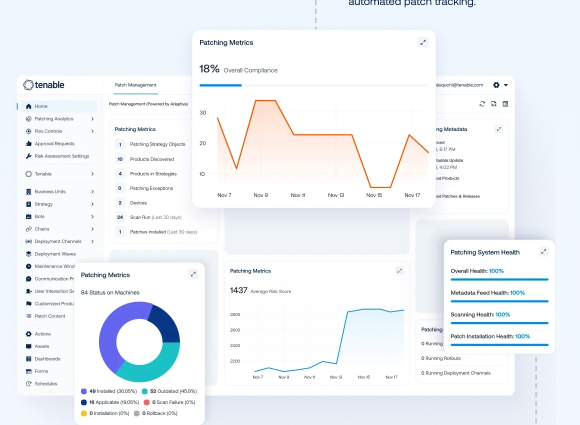Click the Deployment Channels broadcast icon
Viewport: 580px width, 425px height.
[28, 241]
